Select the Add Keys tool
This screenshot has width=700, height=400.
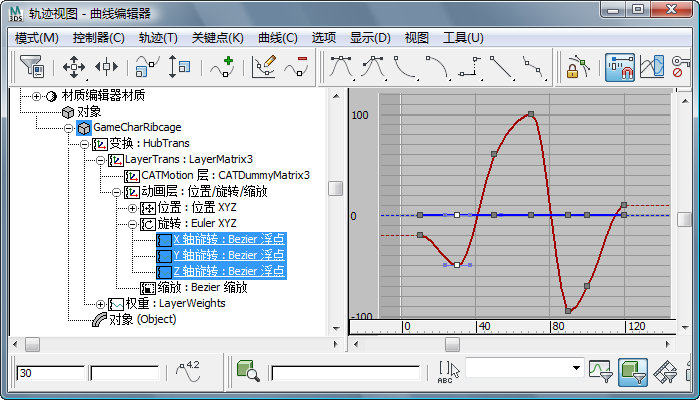click(222, 67)
